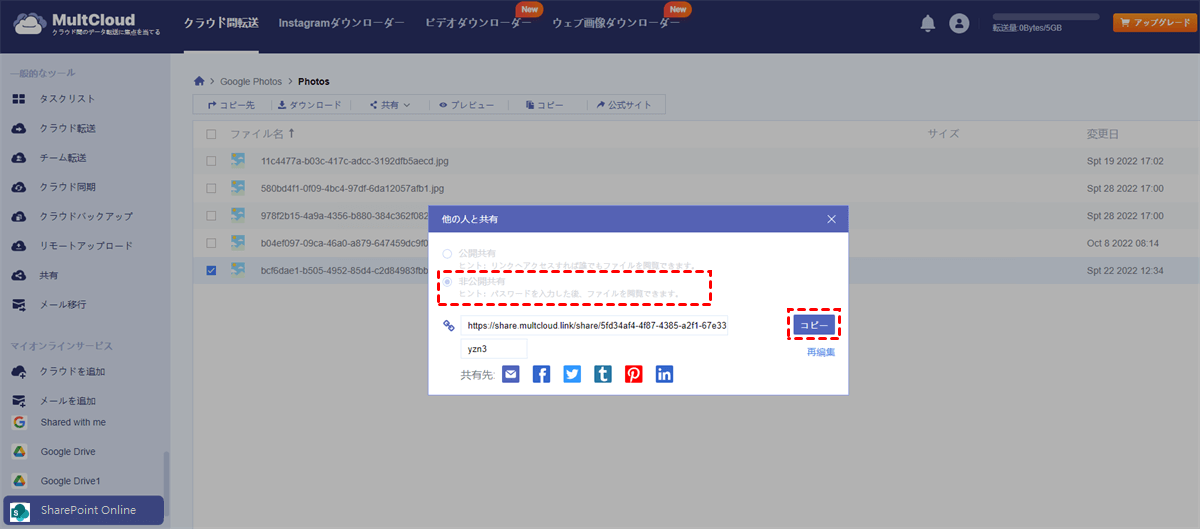
Task: Click the アップグレード button
Action: click(1155, 23)
